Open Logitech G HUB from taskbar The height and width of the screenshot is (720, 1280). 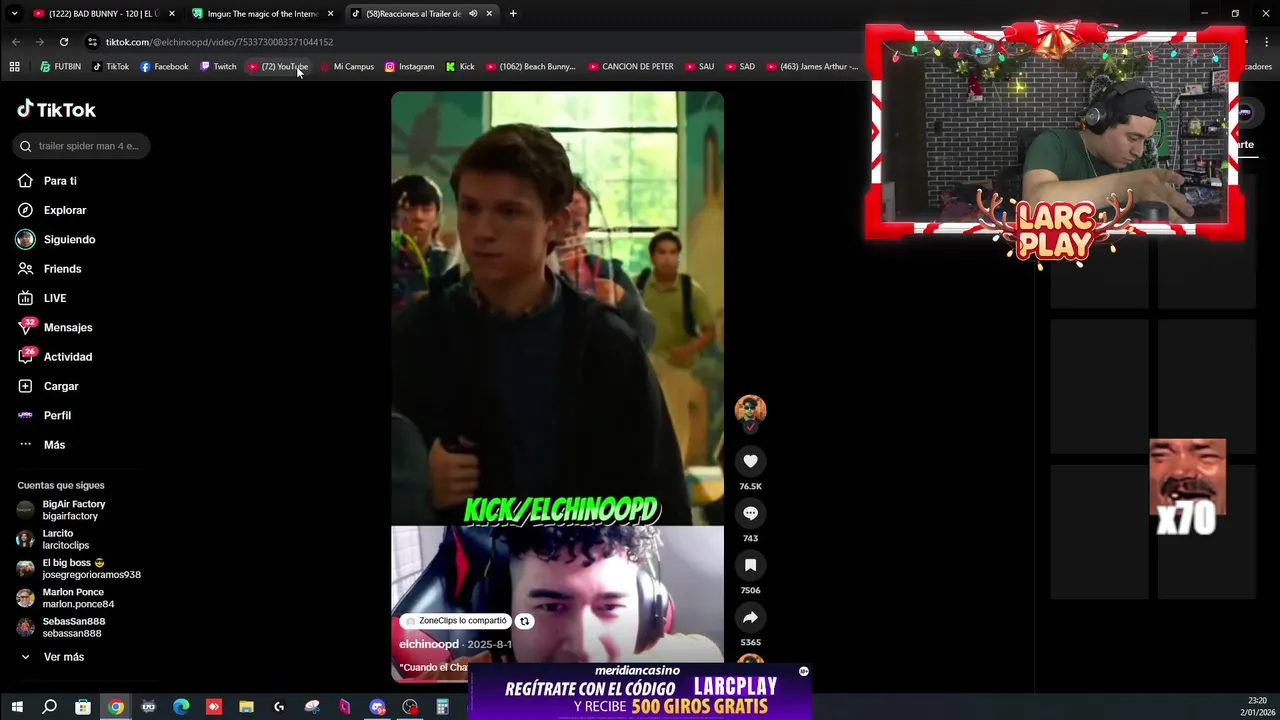point(279,707)
